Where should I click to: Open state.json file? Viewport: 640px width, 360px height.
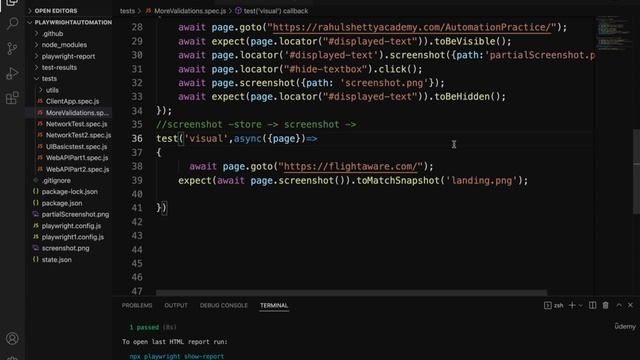(56, 260)
